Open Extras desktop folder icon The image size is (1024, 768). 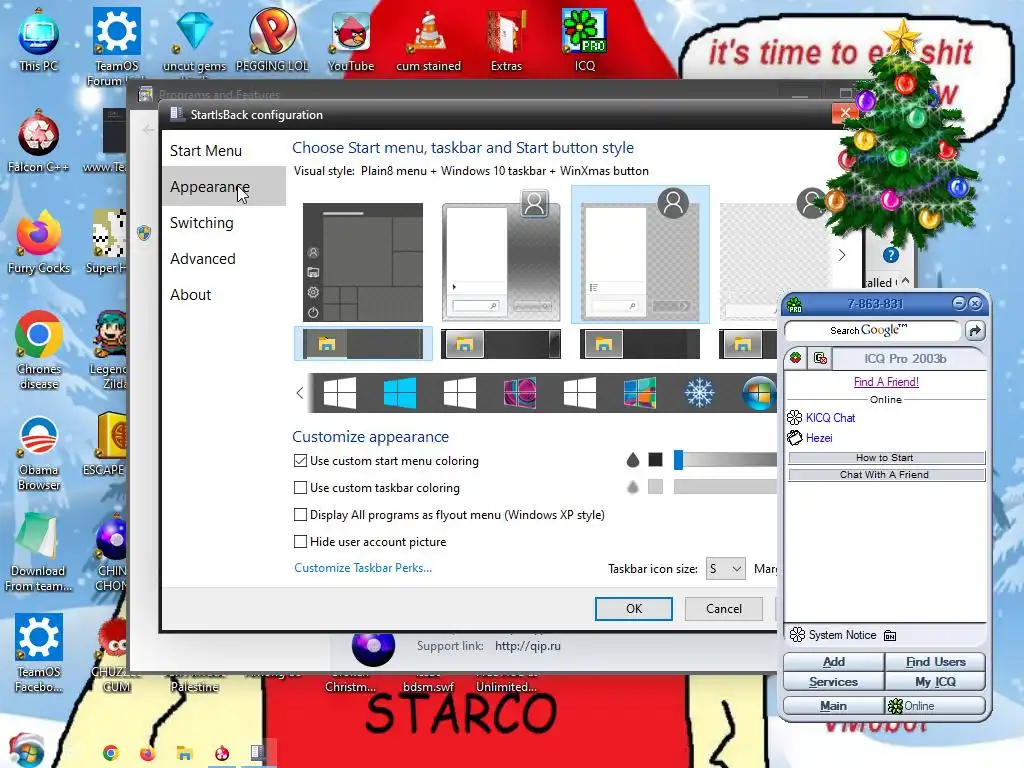[x=506, y=40]
